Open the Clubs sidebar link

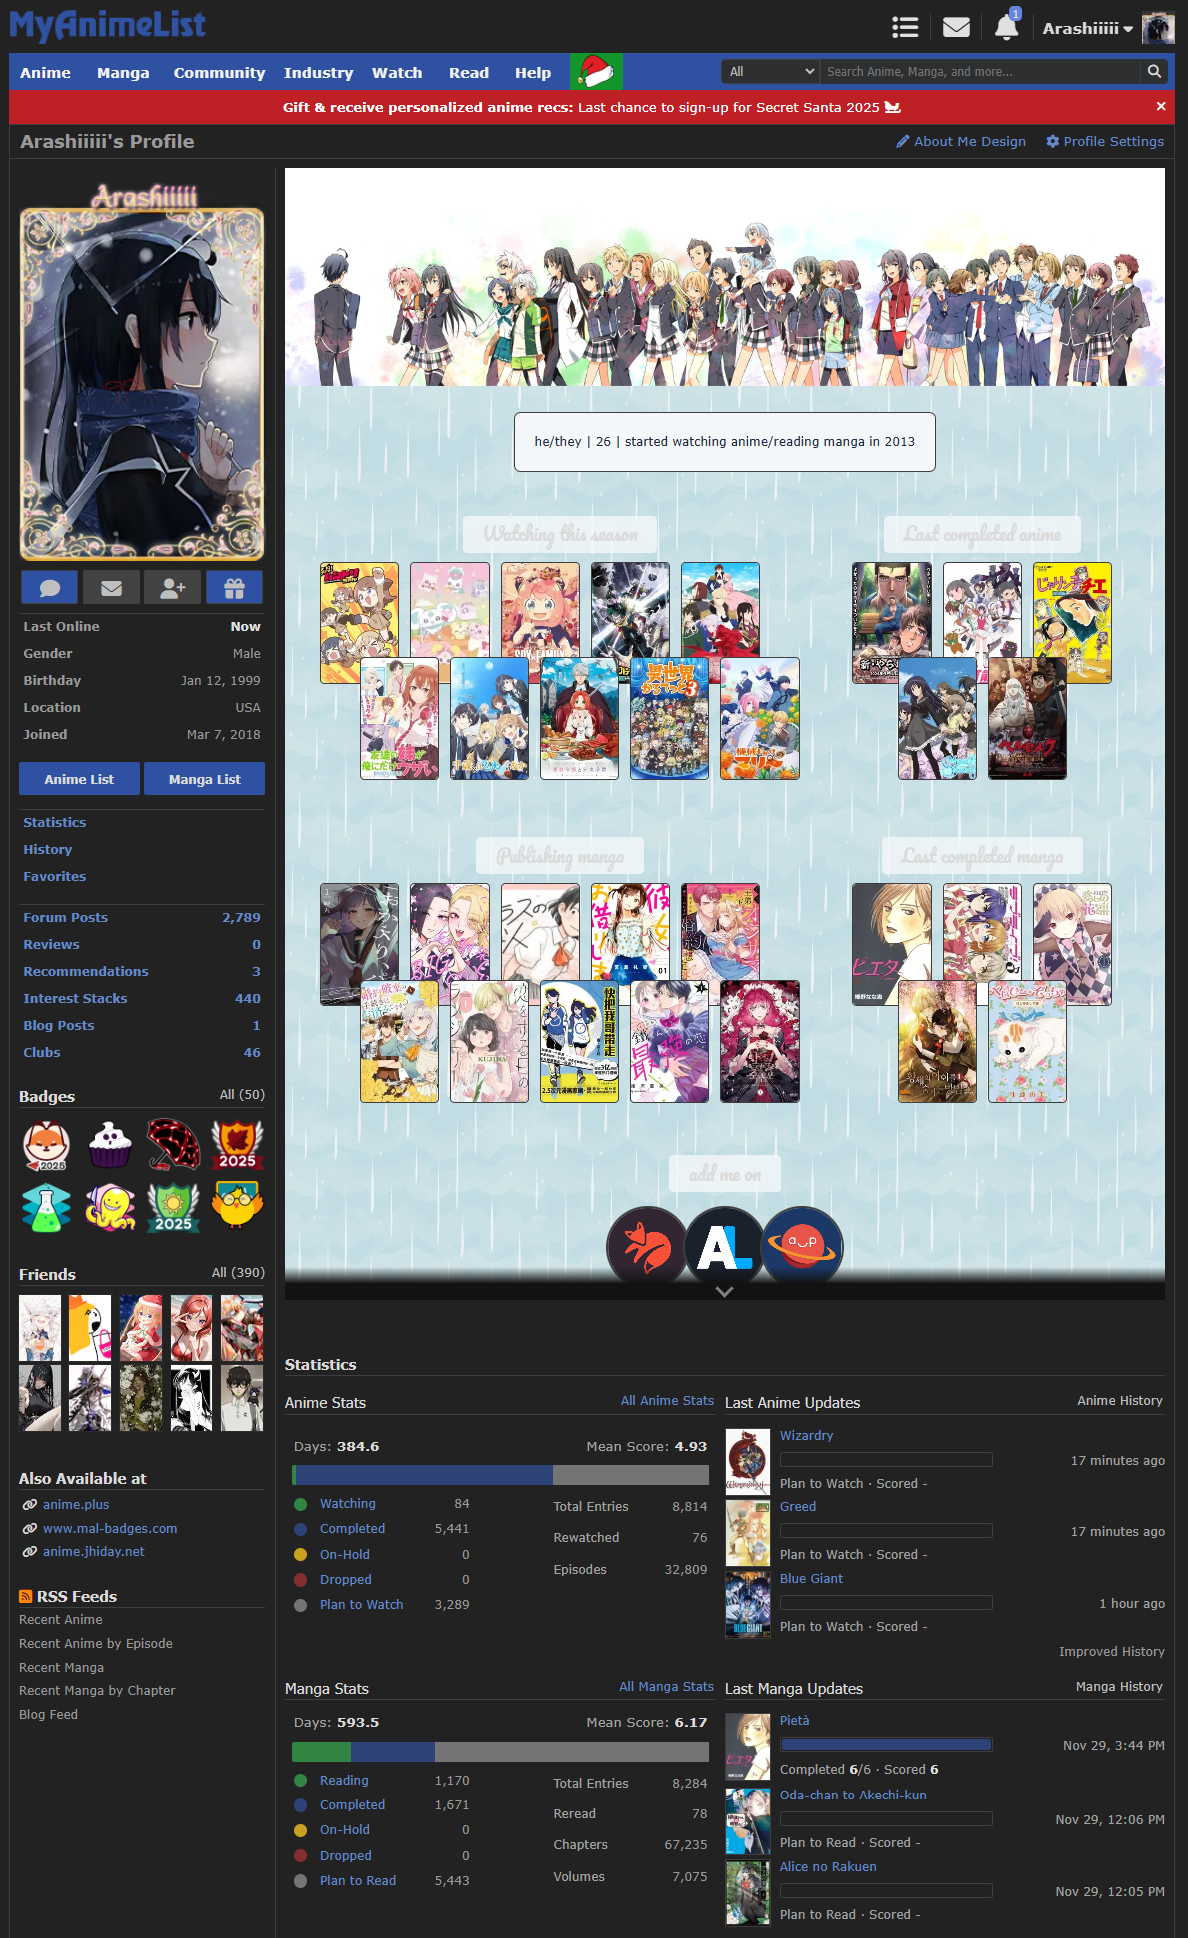pos(42,1052)
